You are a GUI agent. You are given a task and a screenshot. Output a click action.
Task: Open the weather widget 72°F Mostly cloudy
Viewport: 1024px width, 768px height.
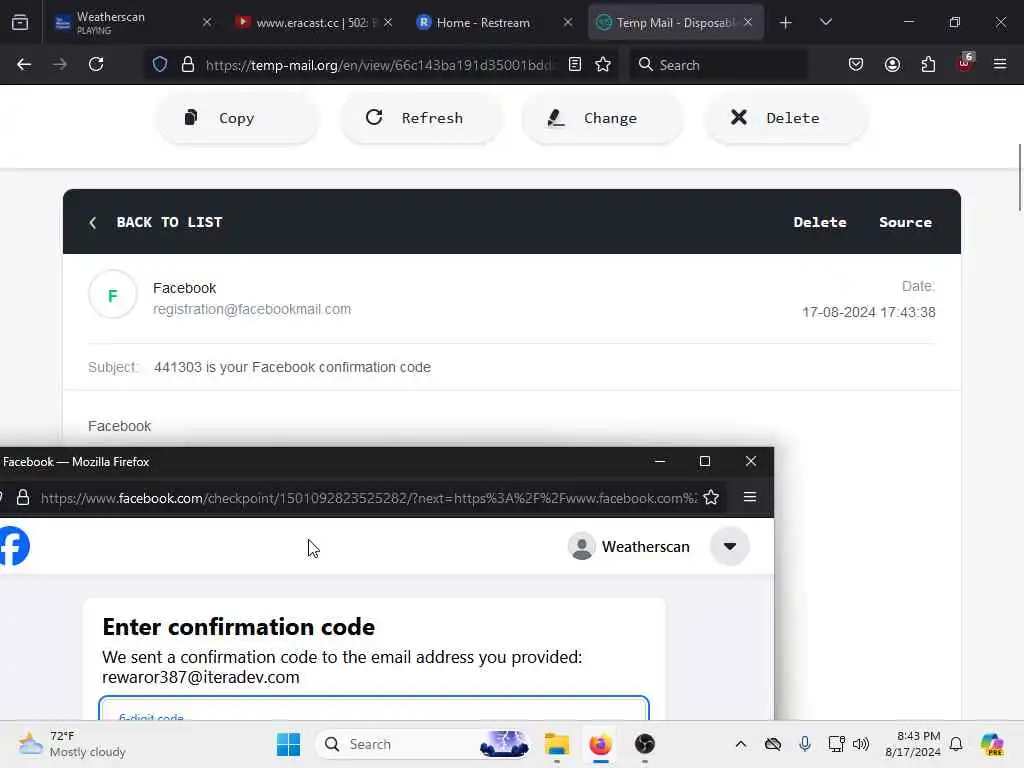click(72, 744)
